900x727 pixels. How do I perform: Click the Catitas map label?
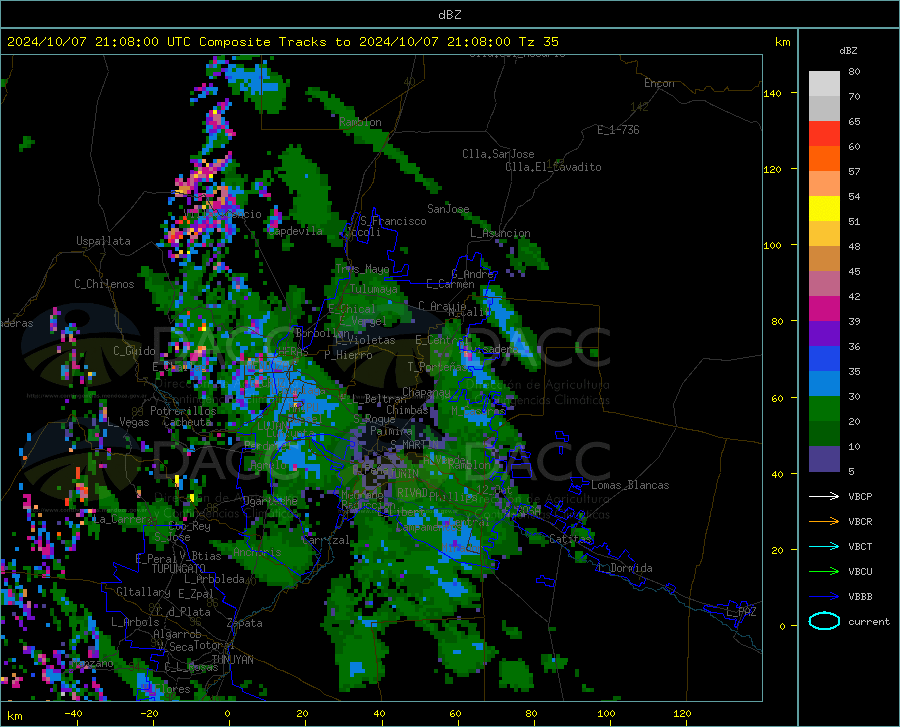coord(570,539)
